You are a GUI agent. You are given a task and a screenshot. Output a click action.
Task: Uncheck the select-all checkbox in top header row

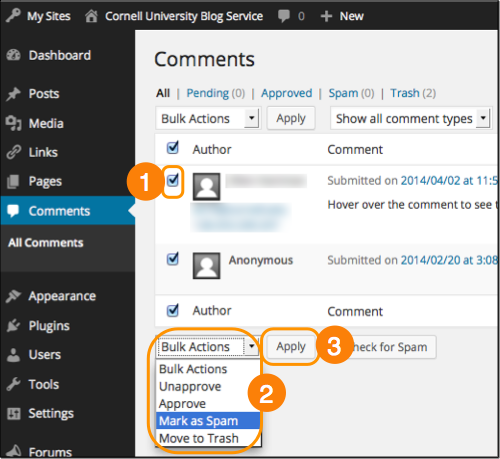click(x=173, y=147)
